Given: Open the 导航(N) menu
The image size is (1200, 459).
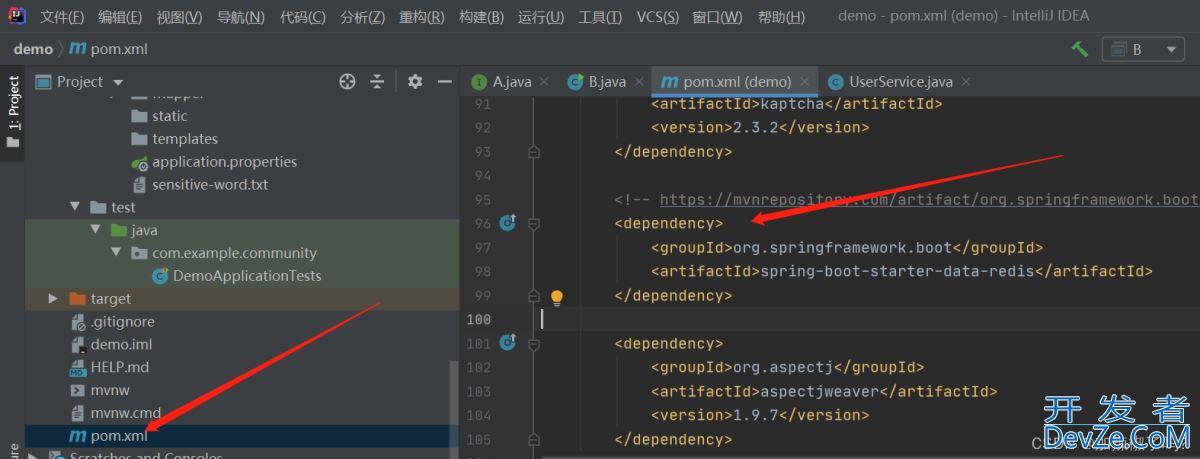Looking at the screenshot, I should pyautogui.click(x=240, y=16).
